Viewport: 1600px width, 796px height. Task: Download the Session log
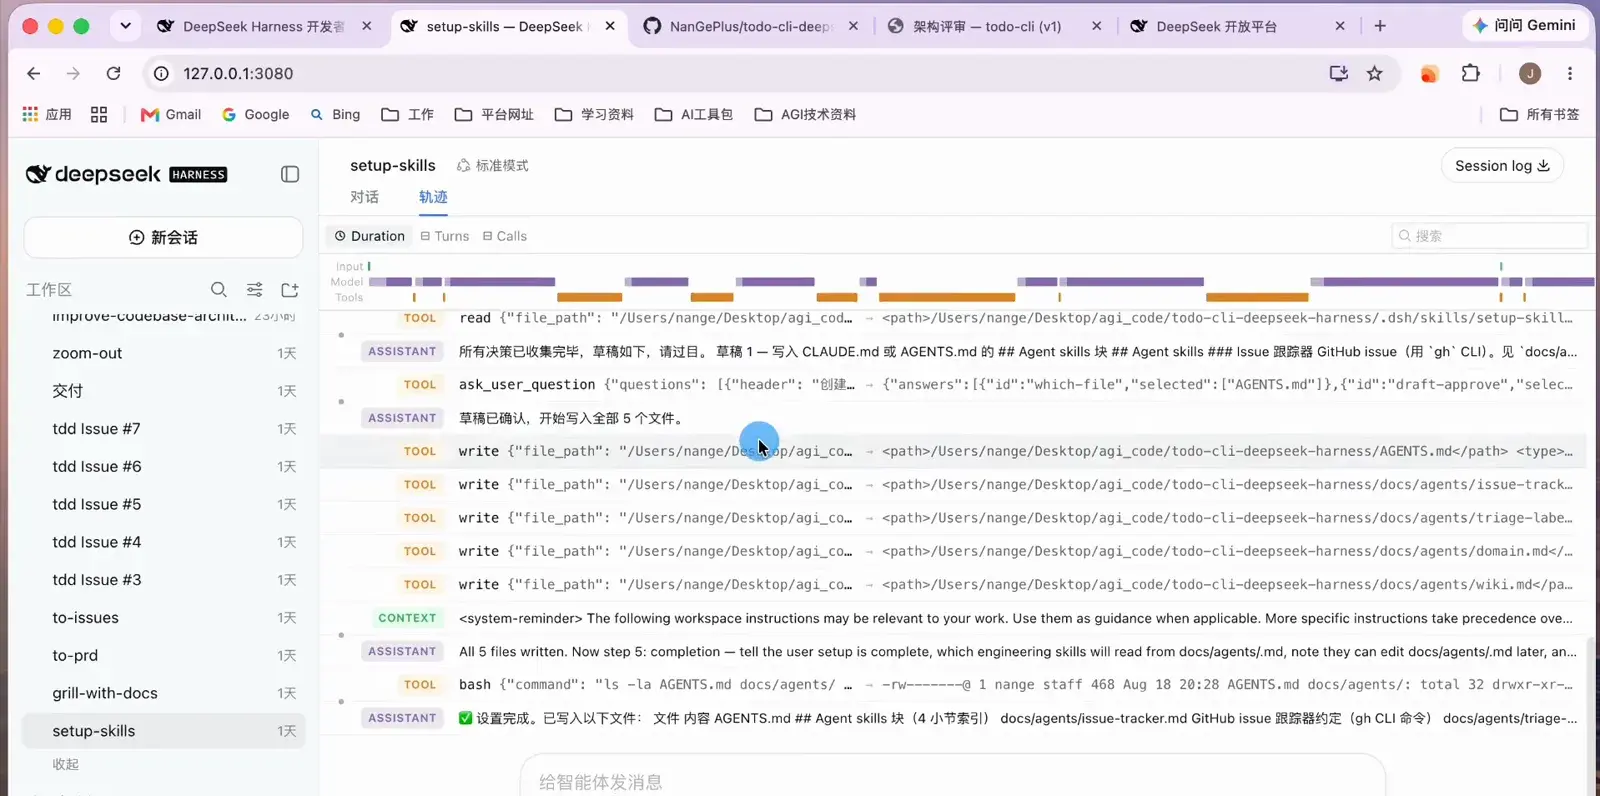tap(1502, 165)
